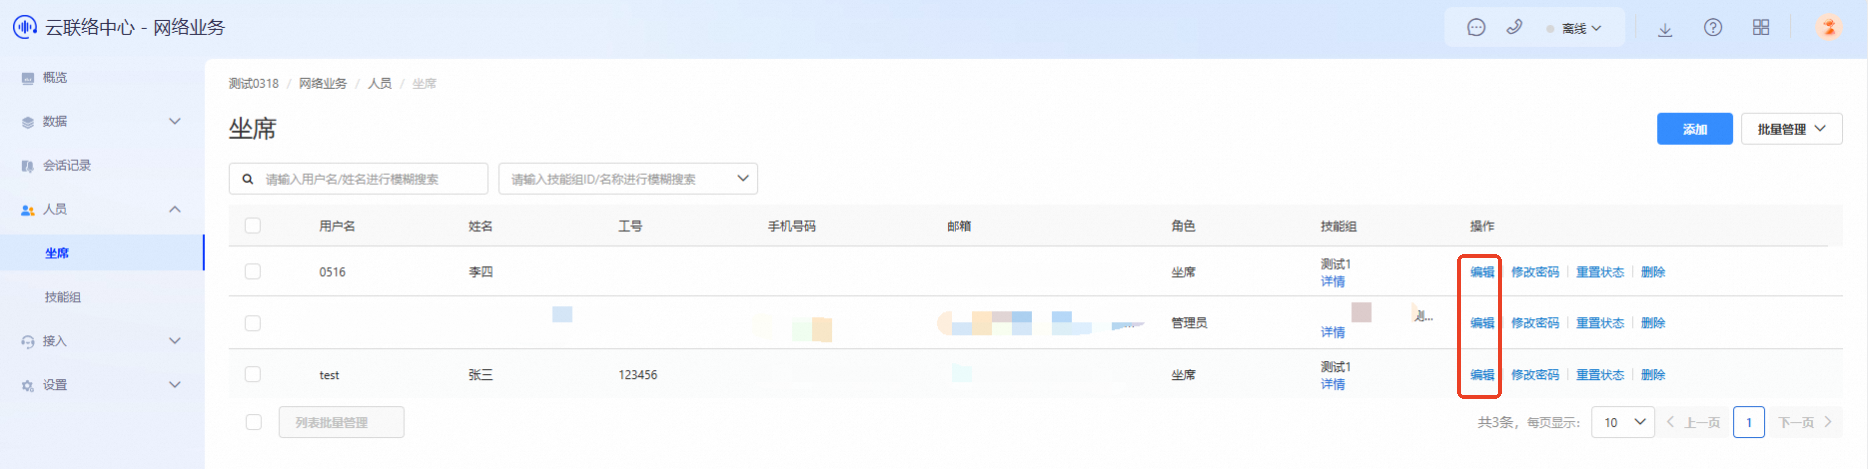Open the chat message bubble icon

click(1476, 28)
